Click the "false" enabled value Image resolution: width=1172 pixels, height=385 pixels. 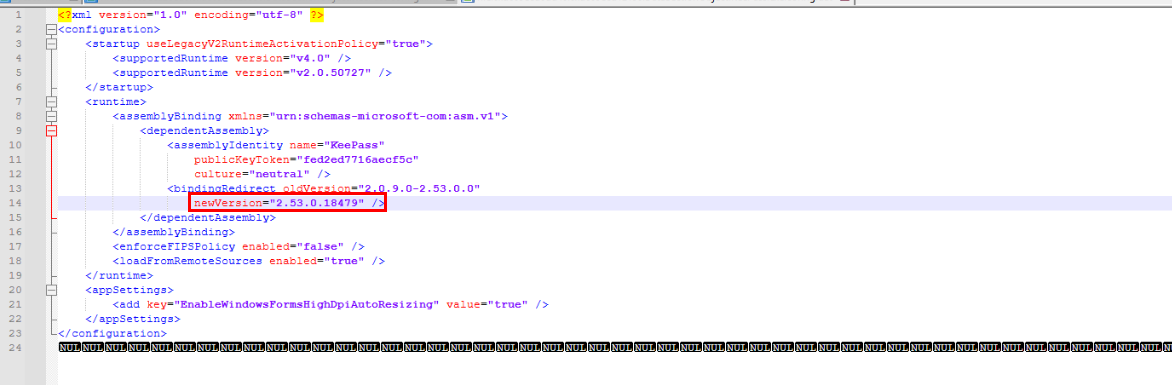321,247
